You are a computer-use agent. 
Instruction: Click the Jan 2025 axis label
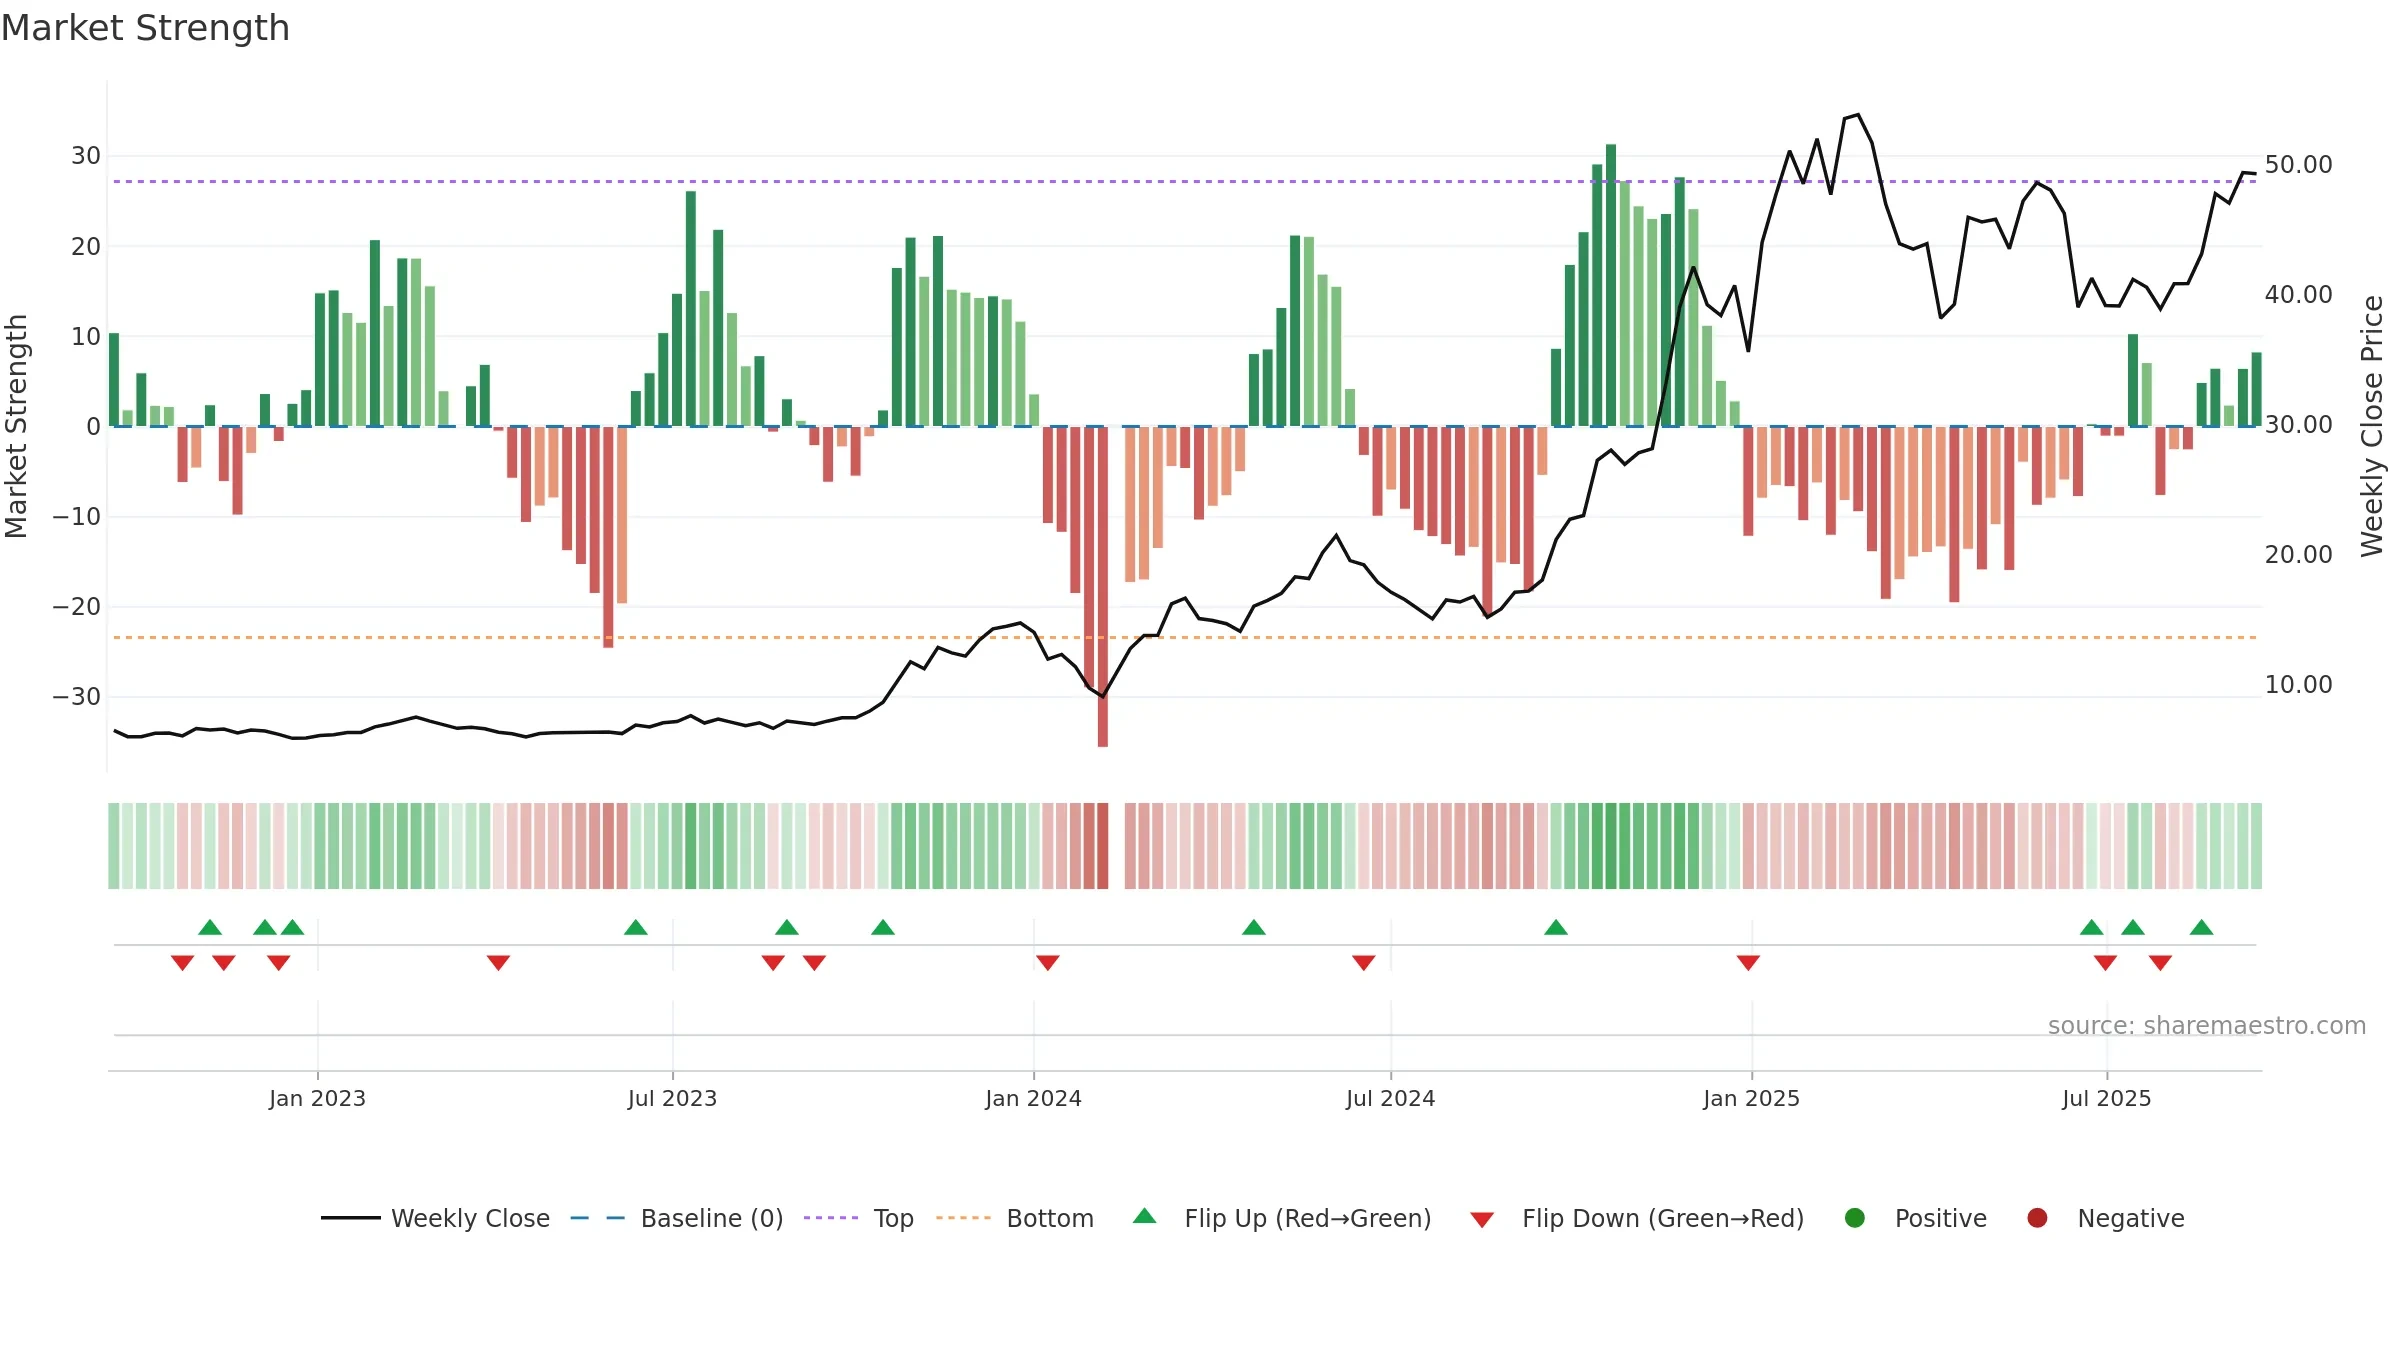(x=1751, y=1099)
